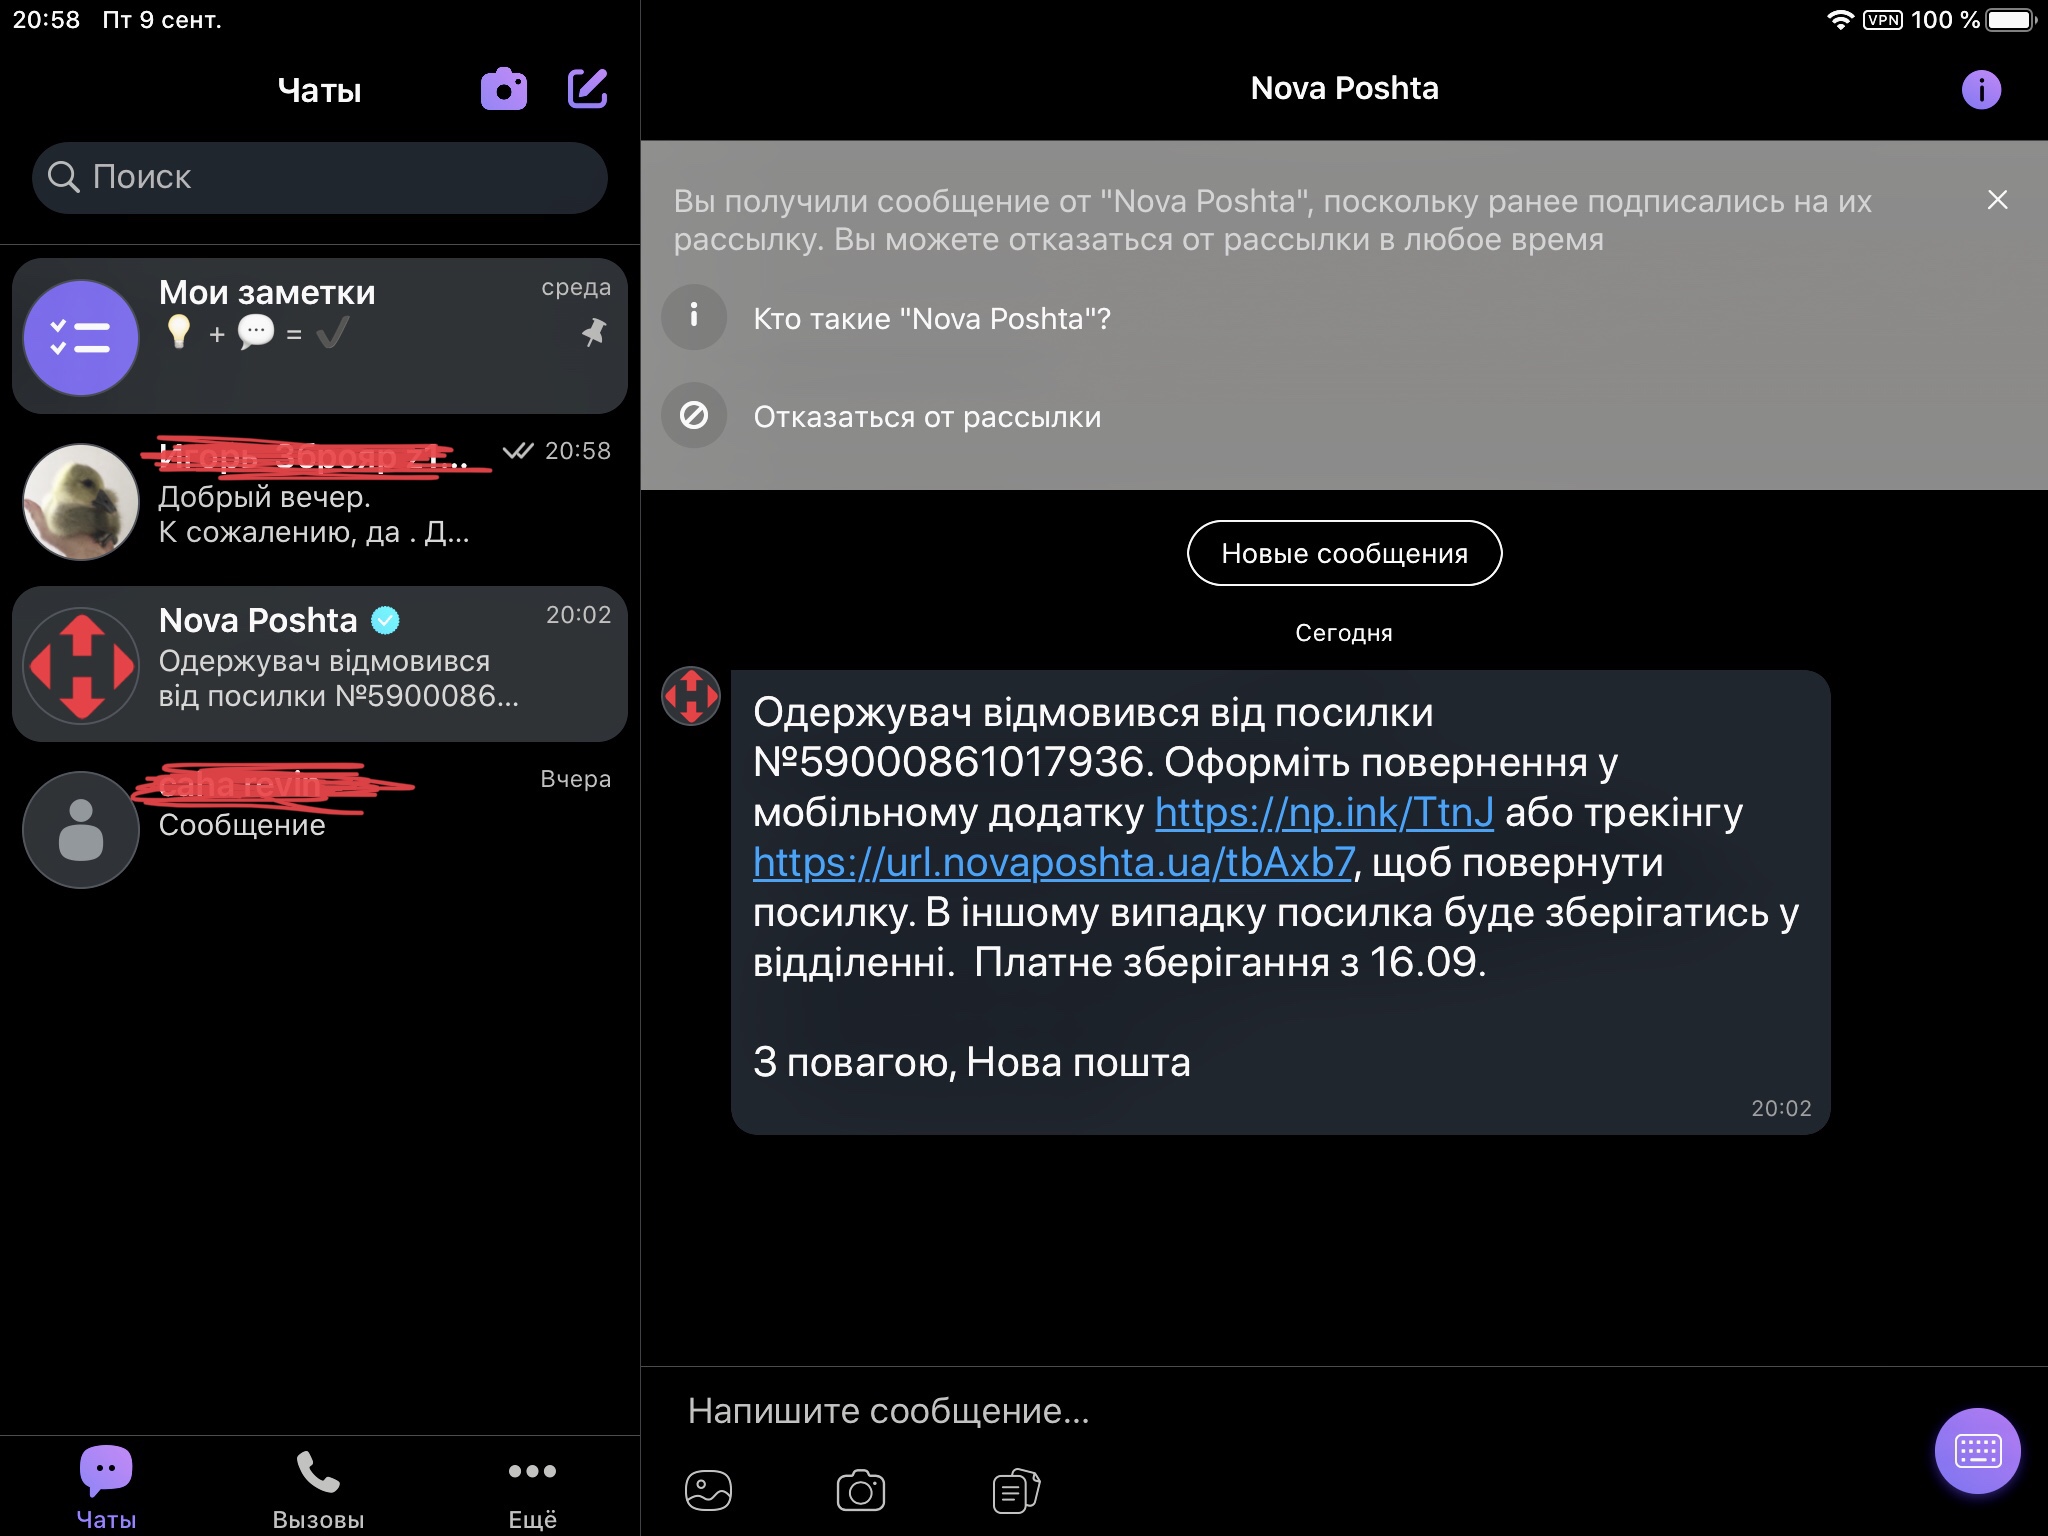Open the url.novaposhta.ua/tbAxb7 link
The width and height of the screenshot is (2048, 1536).
point(1054,863)
